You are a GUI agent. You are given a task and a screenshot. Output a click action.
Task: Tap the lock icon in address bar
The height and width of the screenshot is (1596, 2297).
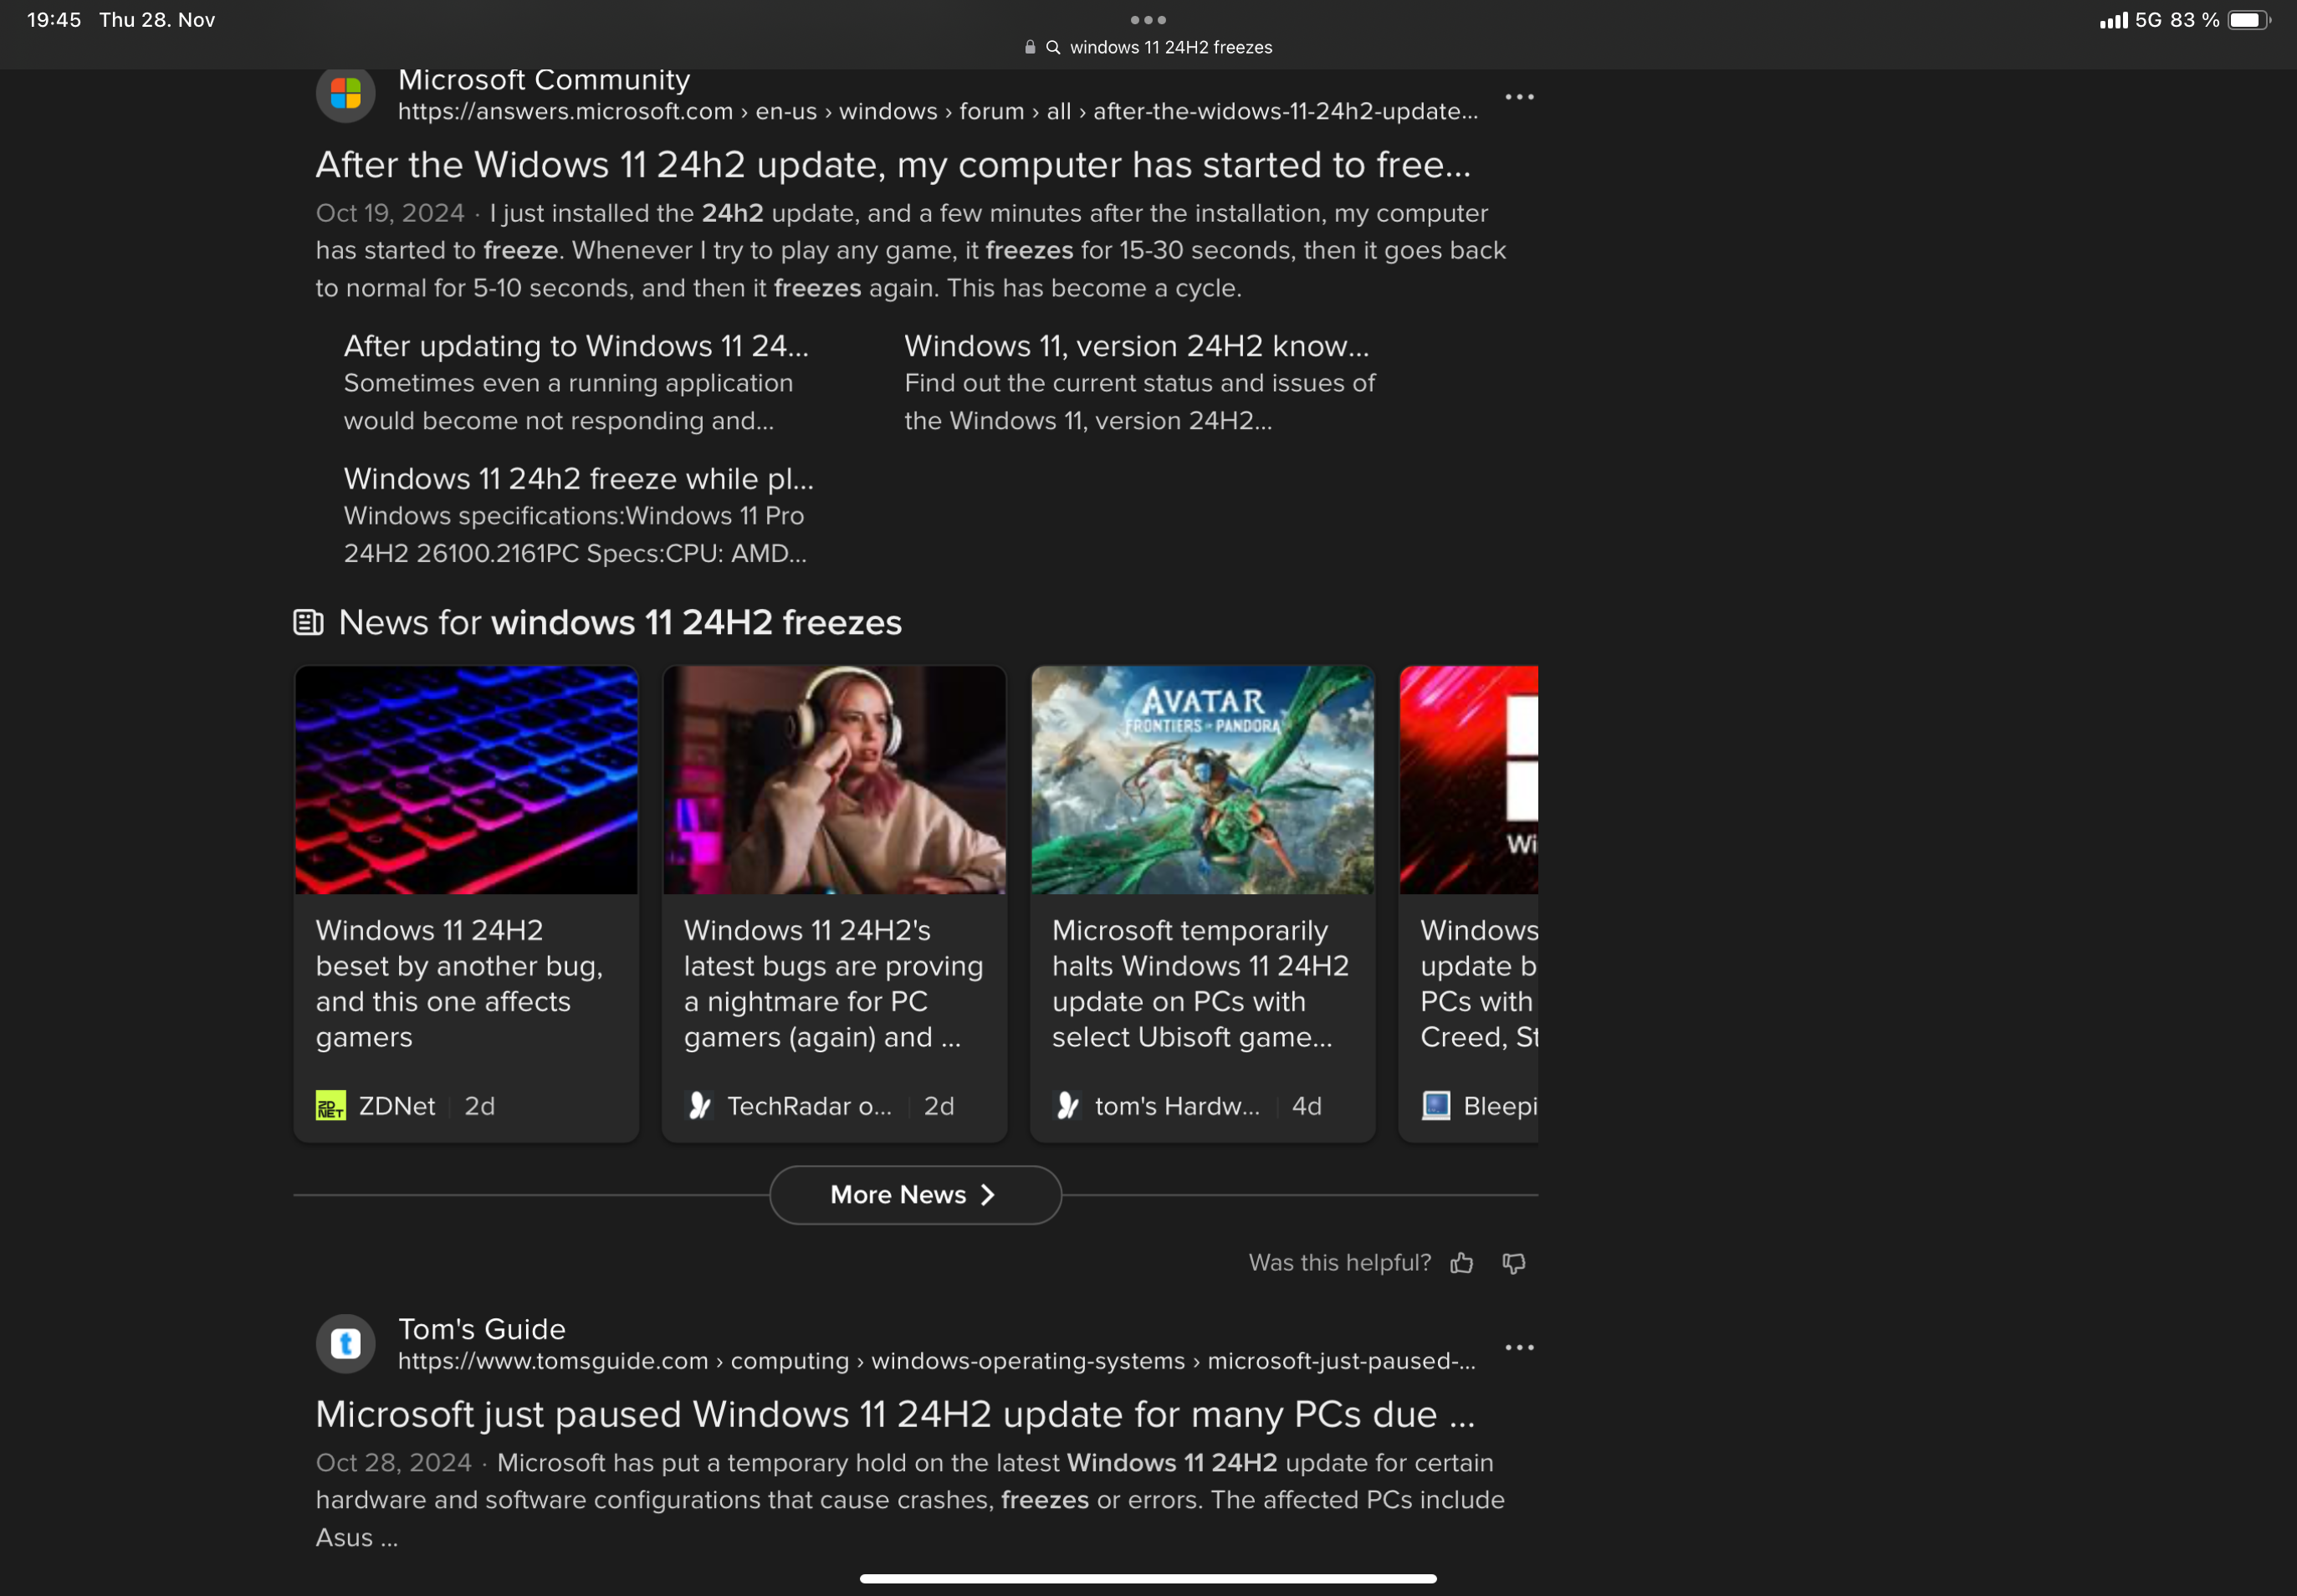pyautogui.click(x=1030, y=47)
